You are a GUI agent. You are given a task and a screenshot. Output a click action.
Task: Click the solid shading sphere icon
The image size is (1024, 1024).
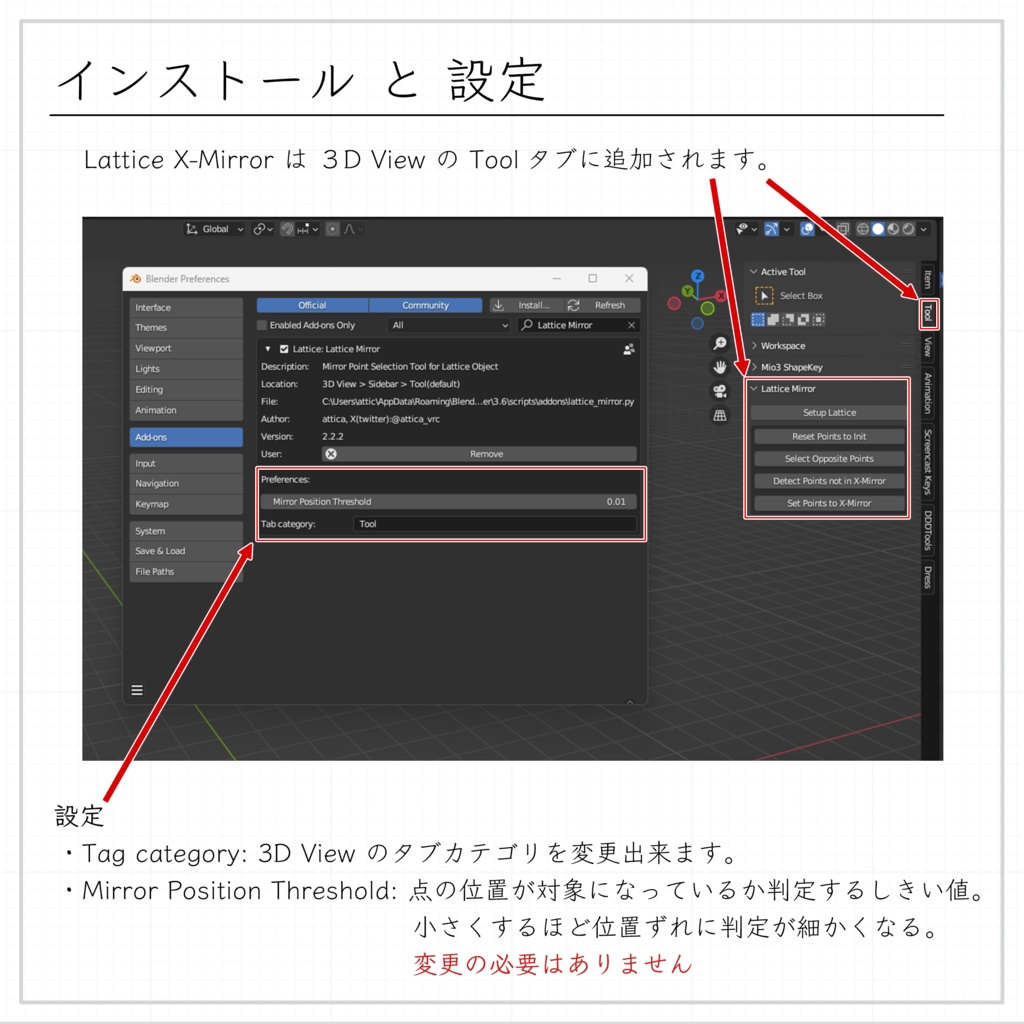(878, 229)
